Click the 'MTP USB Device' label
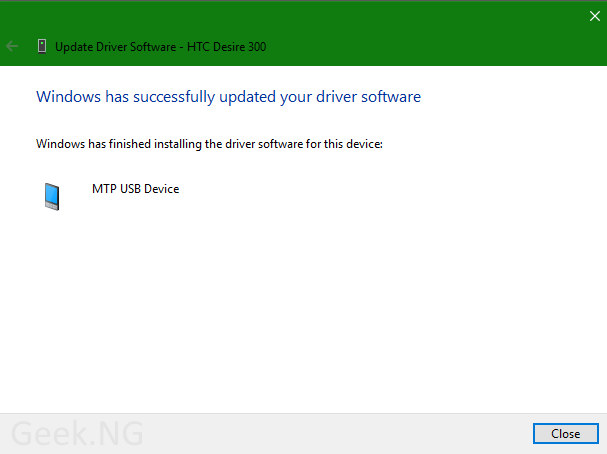This screenshot has height=454, width=607. [x=135, y=189]
